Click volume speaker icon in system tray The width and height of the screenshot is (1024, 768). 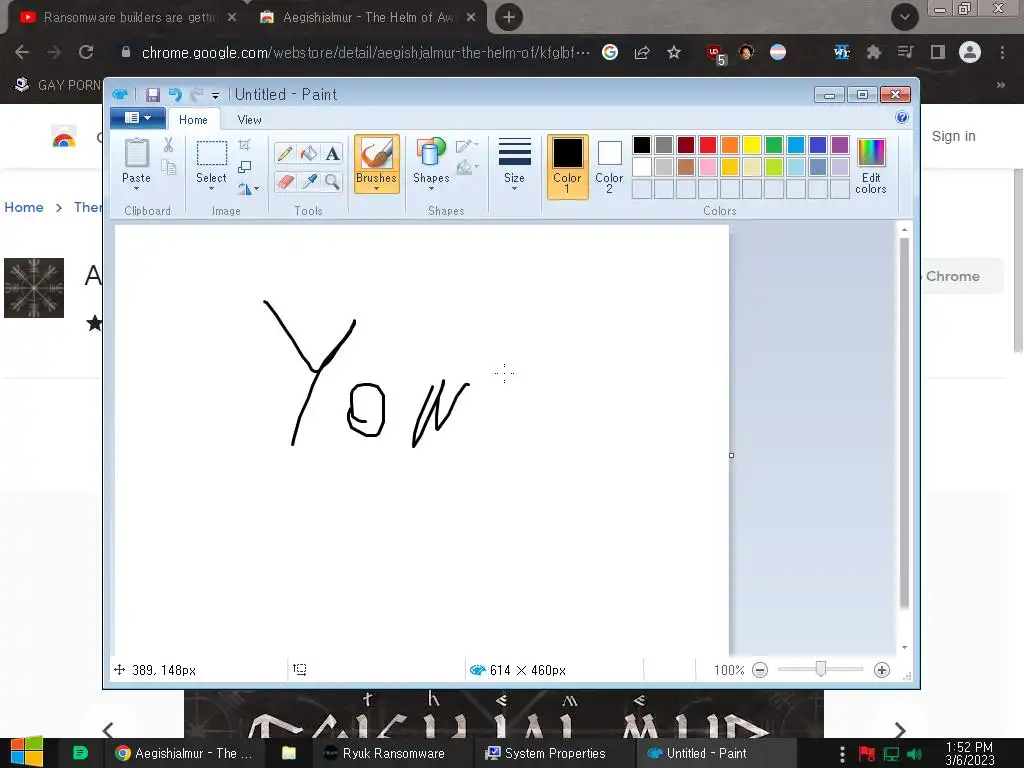(x=914, y=754)
